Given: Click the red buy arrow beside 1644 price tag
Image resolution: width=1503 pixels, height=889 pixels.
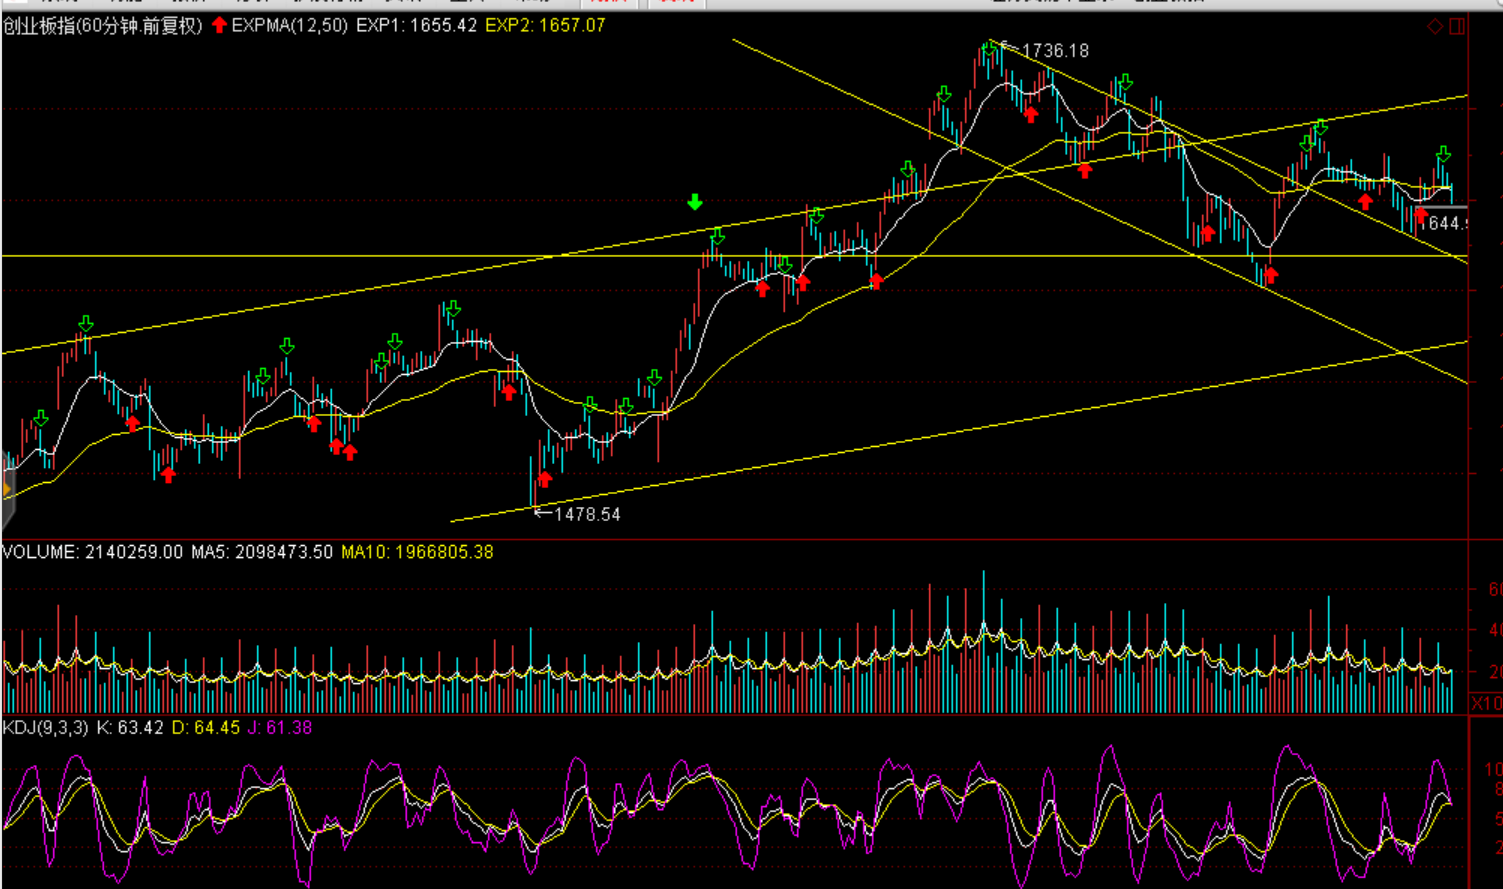Looking at the screenshot, I should pyautogui.click(x=1420, y=214).
